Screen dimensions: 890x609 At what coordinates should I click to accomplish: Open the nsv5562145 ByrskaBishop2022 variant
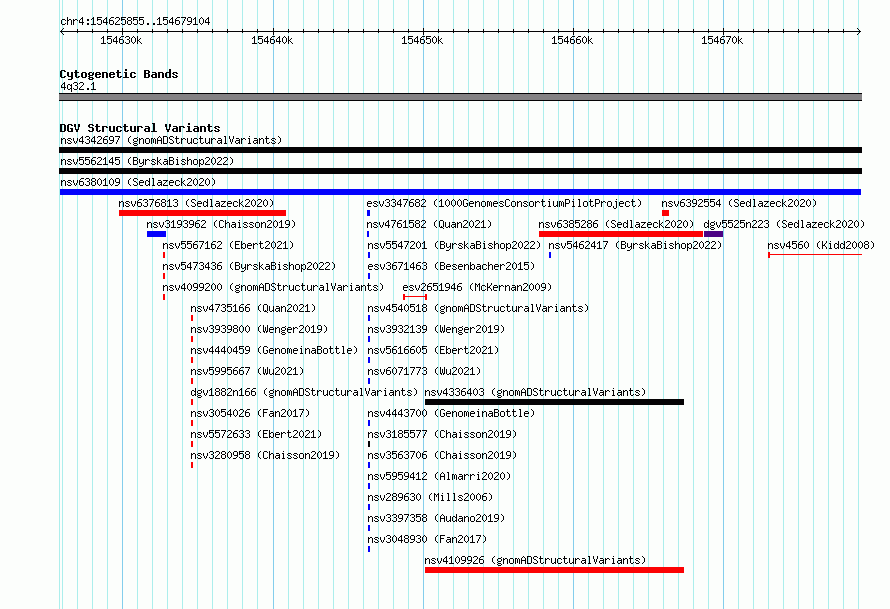pos(147,161)
